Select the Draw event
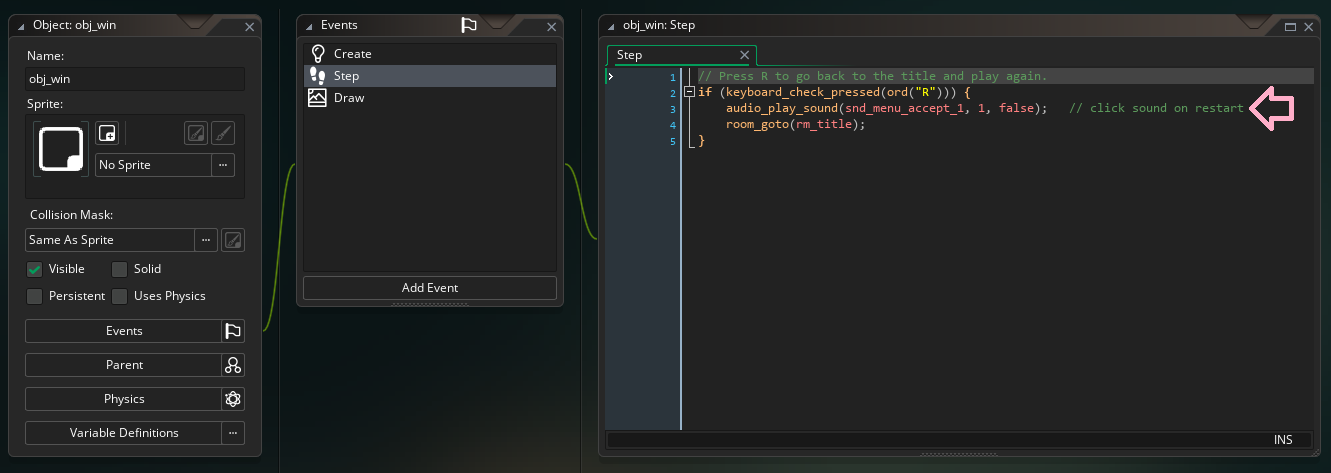 [430, 98]
